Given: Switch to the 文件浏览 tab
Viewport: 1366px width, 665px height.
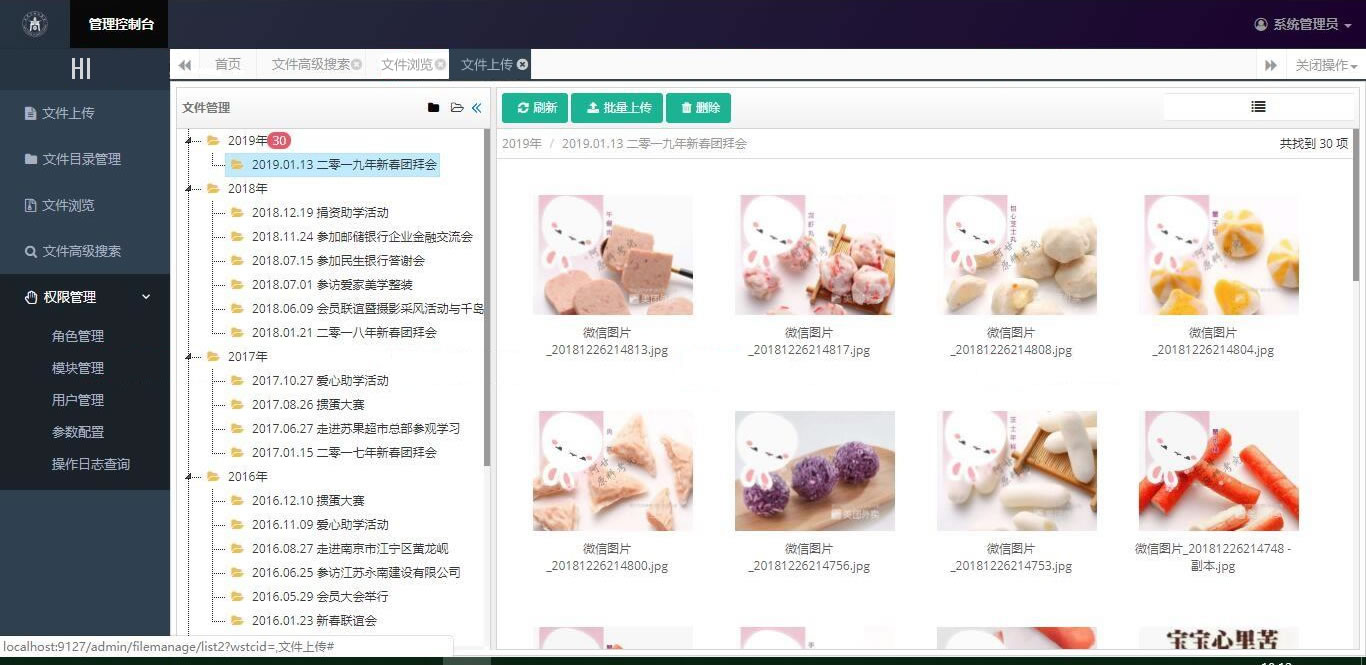Looking at the screenshot, I should [x=407, y=64].
